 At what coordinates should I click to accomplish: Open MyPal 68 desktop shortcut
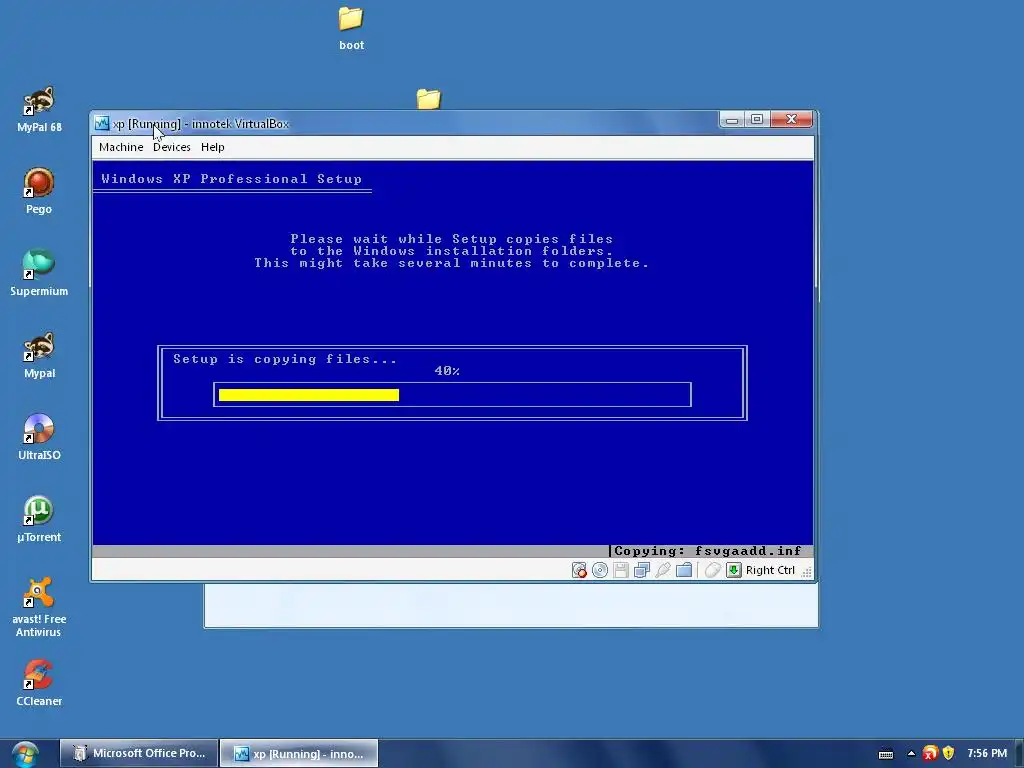click(39, 110)
